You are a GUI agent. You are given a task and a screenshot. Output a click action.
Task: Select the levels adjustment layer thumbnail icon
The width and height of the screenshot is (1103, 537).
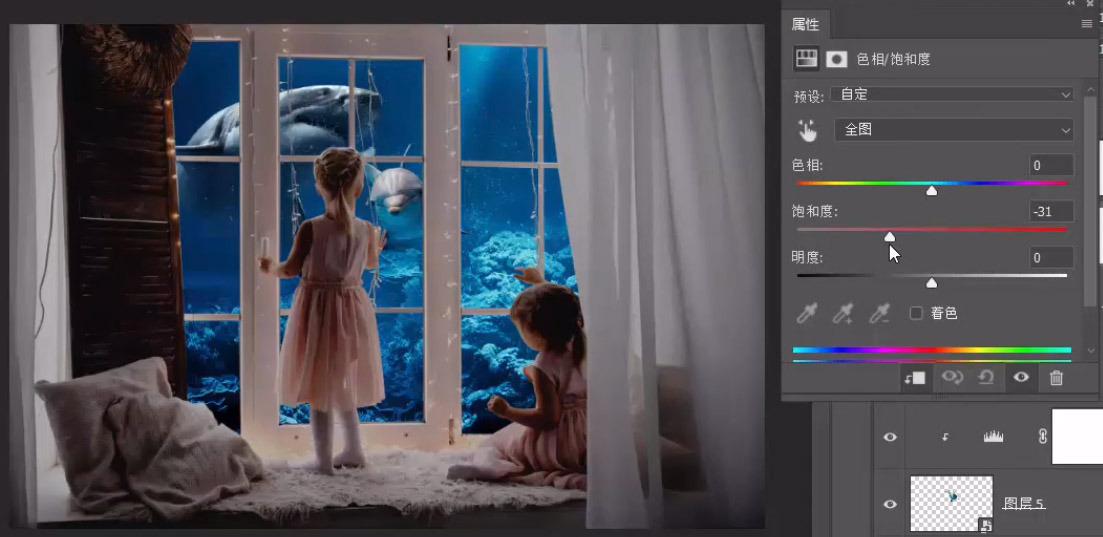pos(993,437)
